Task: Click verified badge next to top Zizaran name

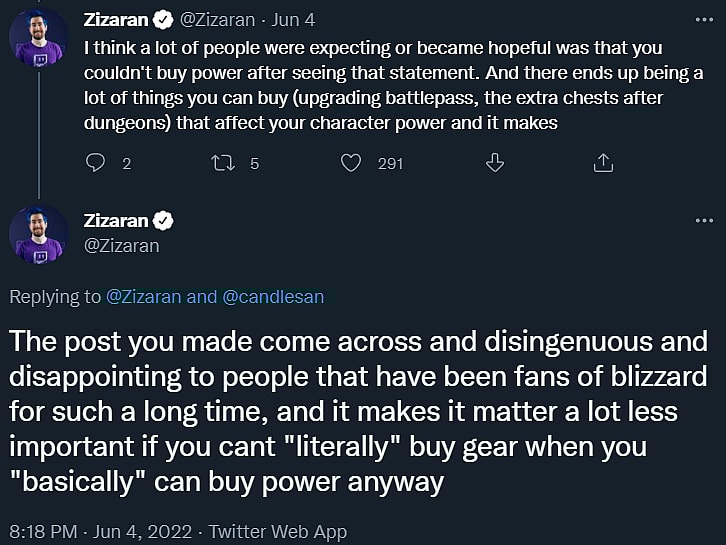Action: tap(163, 18)
